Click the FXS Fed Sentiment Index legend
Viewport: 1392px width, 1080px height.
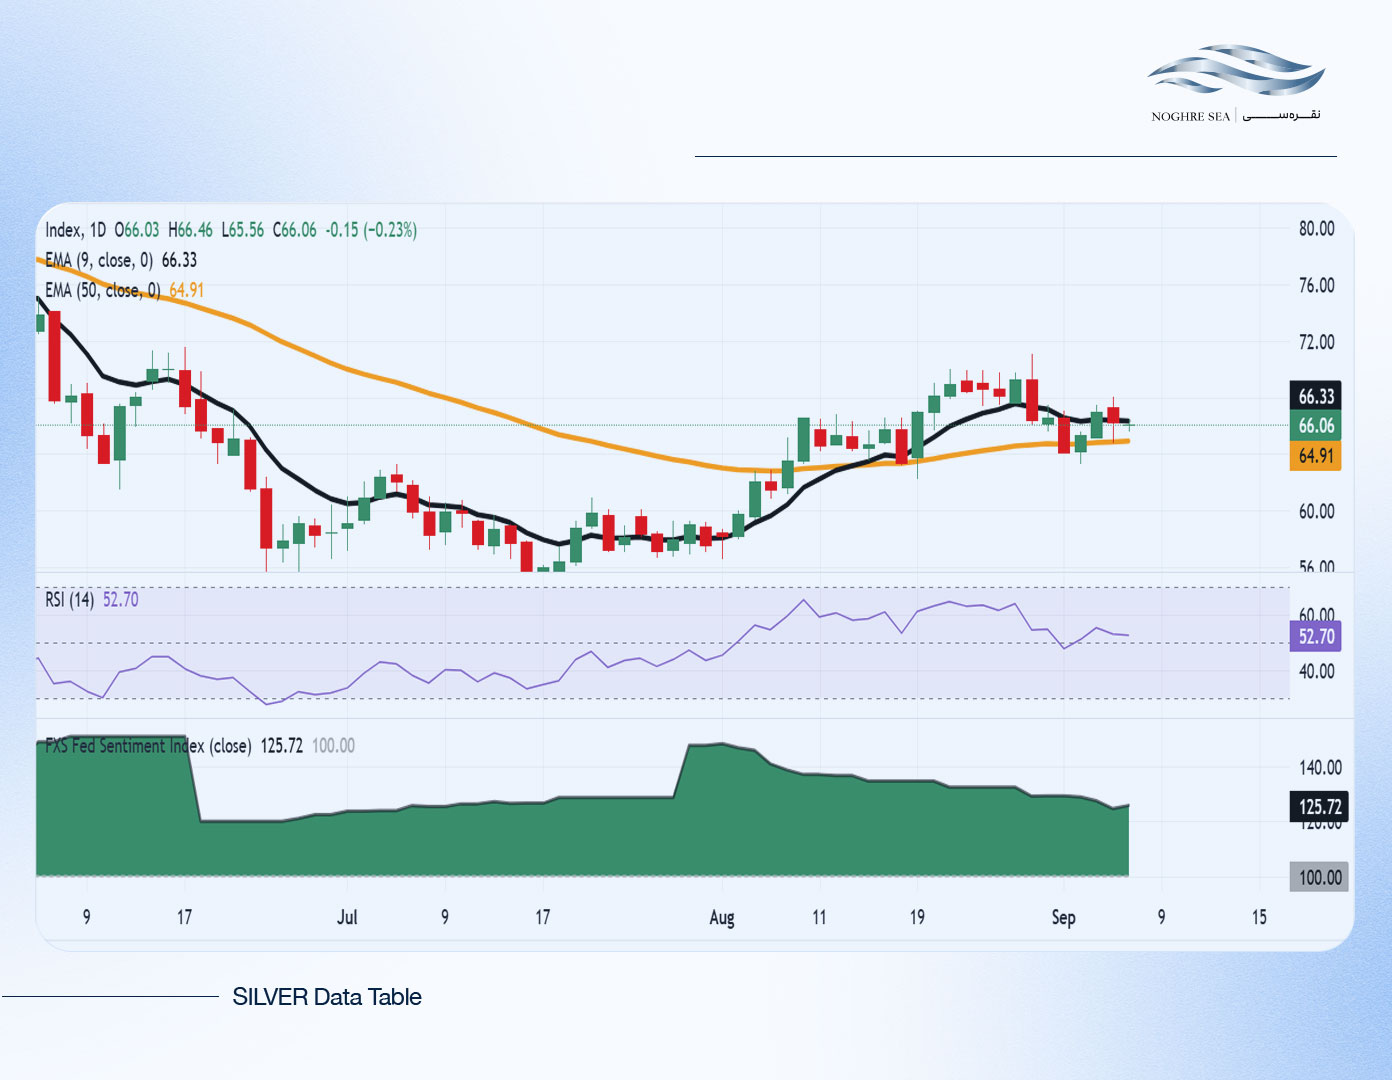pos(200,746)
